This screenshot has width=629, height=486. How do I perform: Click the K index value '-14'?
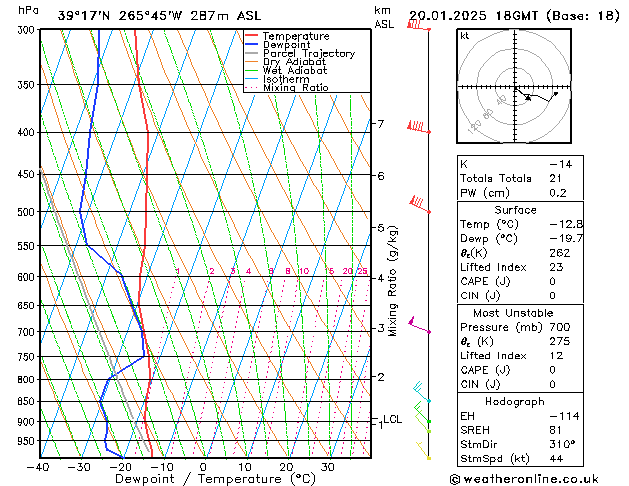(560, 164)
